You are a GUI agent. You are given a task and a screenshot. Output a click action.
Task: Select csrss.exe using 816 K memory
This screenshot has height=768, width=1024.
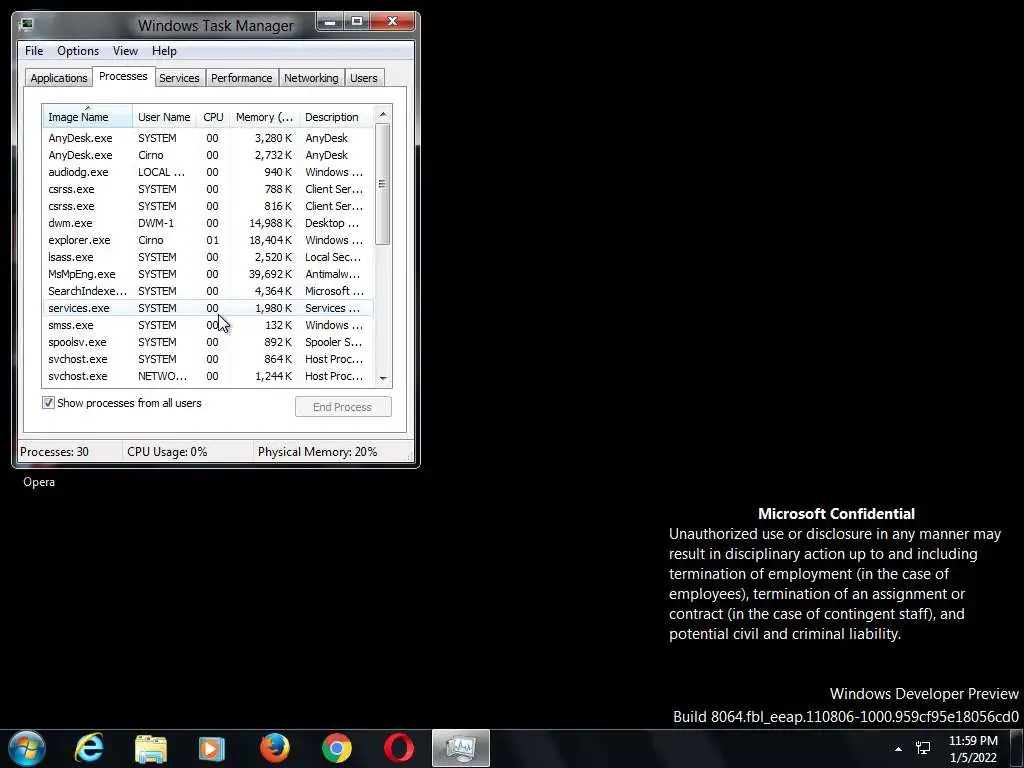(x=208, y=206)
